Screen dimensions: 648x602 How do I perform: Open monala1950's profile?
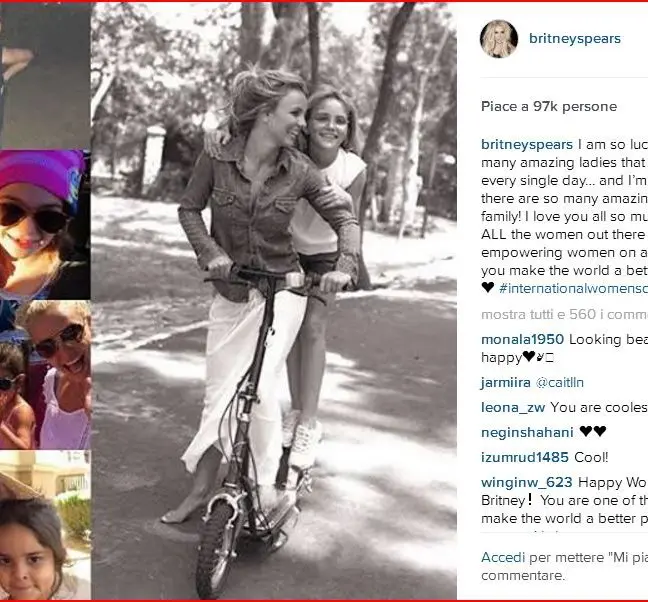tap(523, 339)
